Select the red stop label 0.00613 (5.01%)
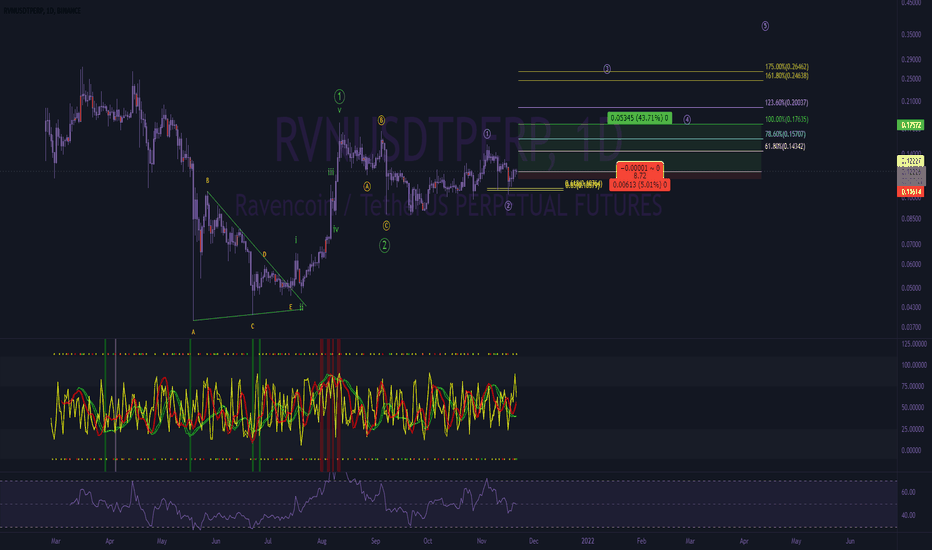The image size is (932, 550). (x=640, y=185)
